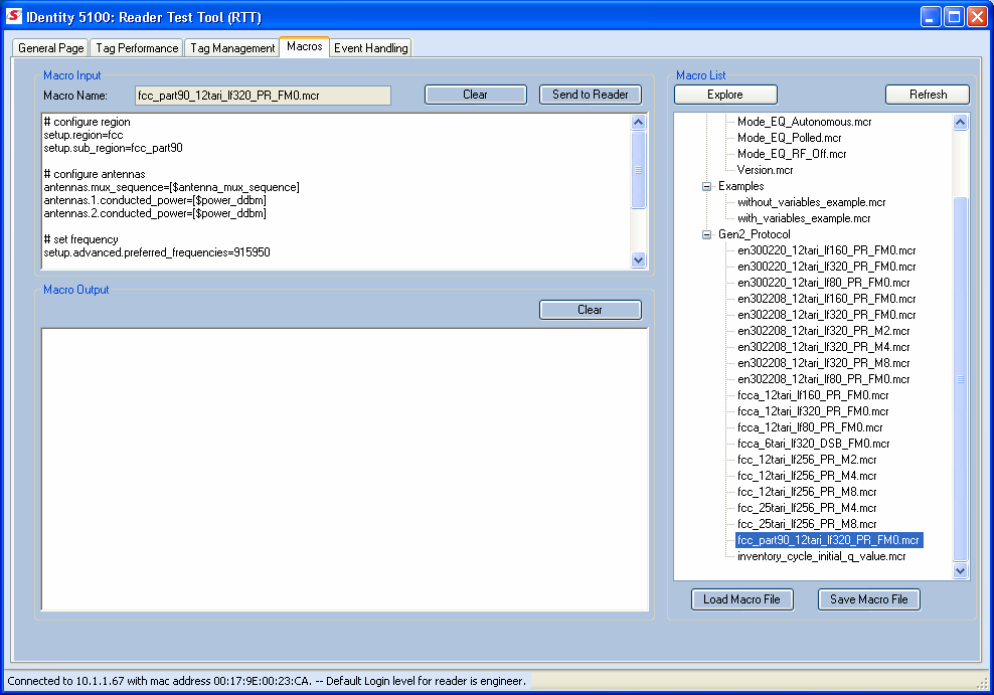Screen dimensions: 994x695
Task: Select Mode_EQ_Autonomous.mcr in macro list
Action: click(804, 122)
